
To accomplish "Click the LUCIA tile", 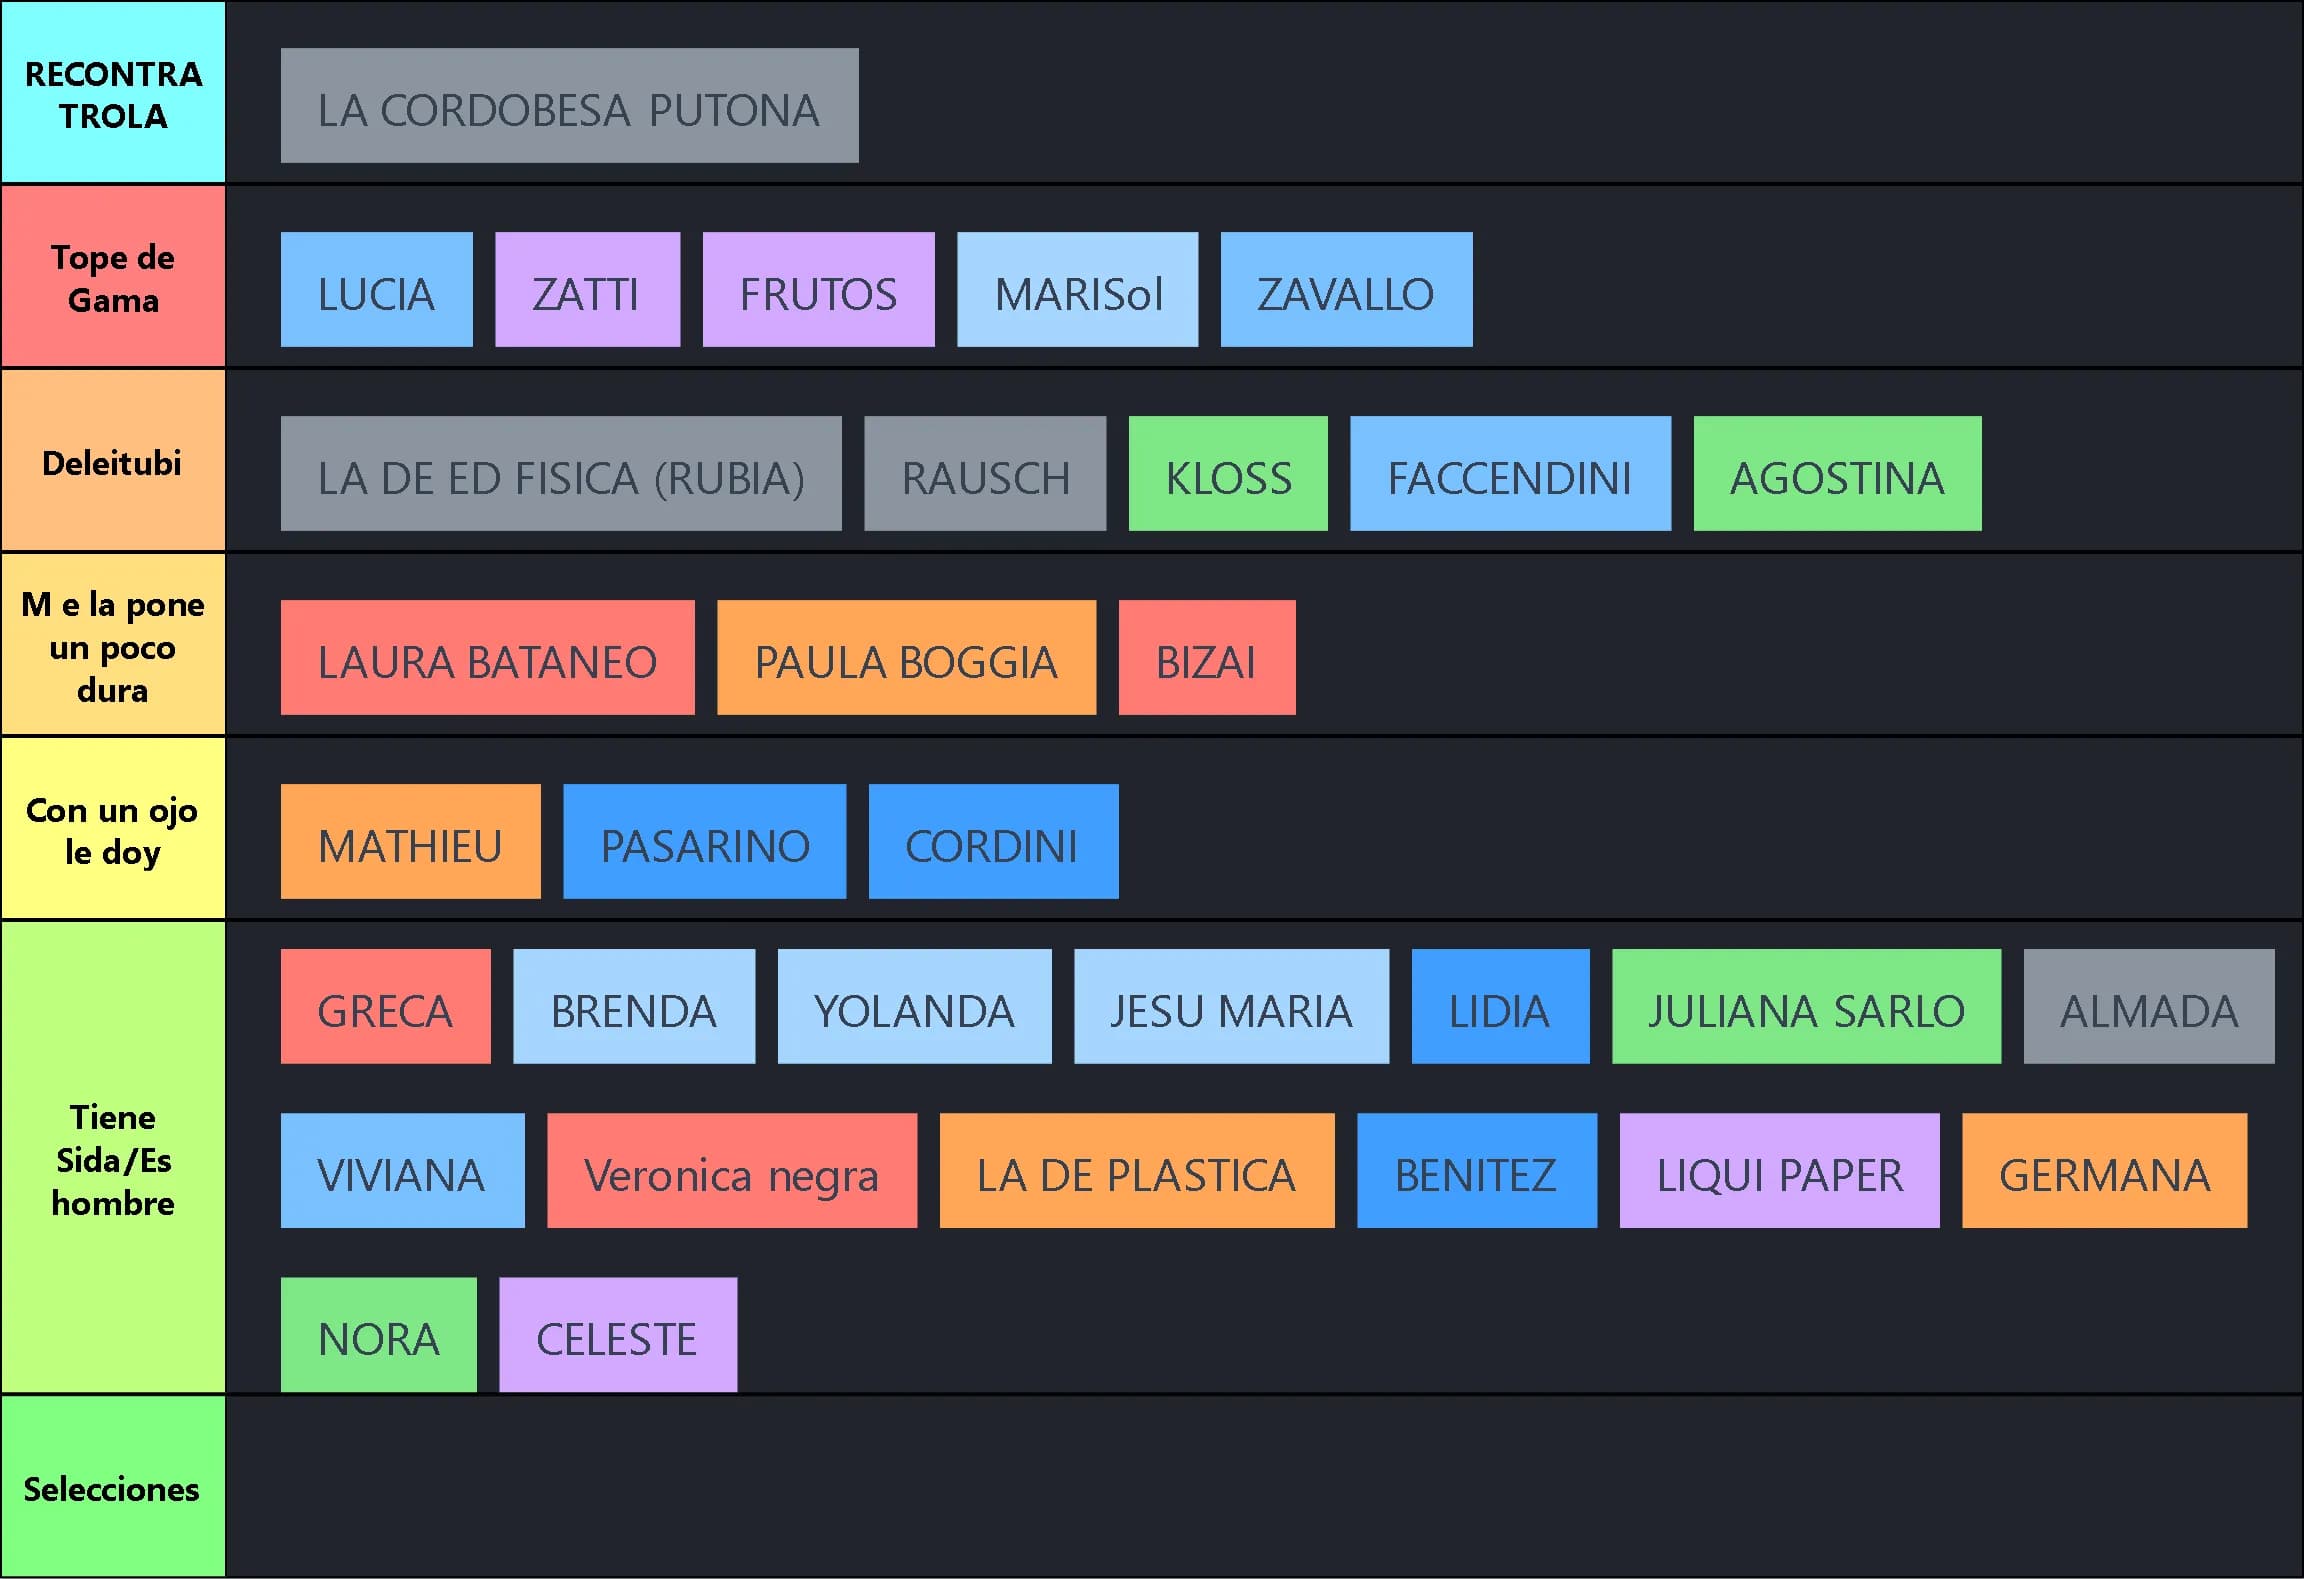I will click(376, 290).
